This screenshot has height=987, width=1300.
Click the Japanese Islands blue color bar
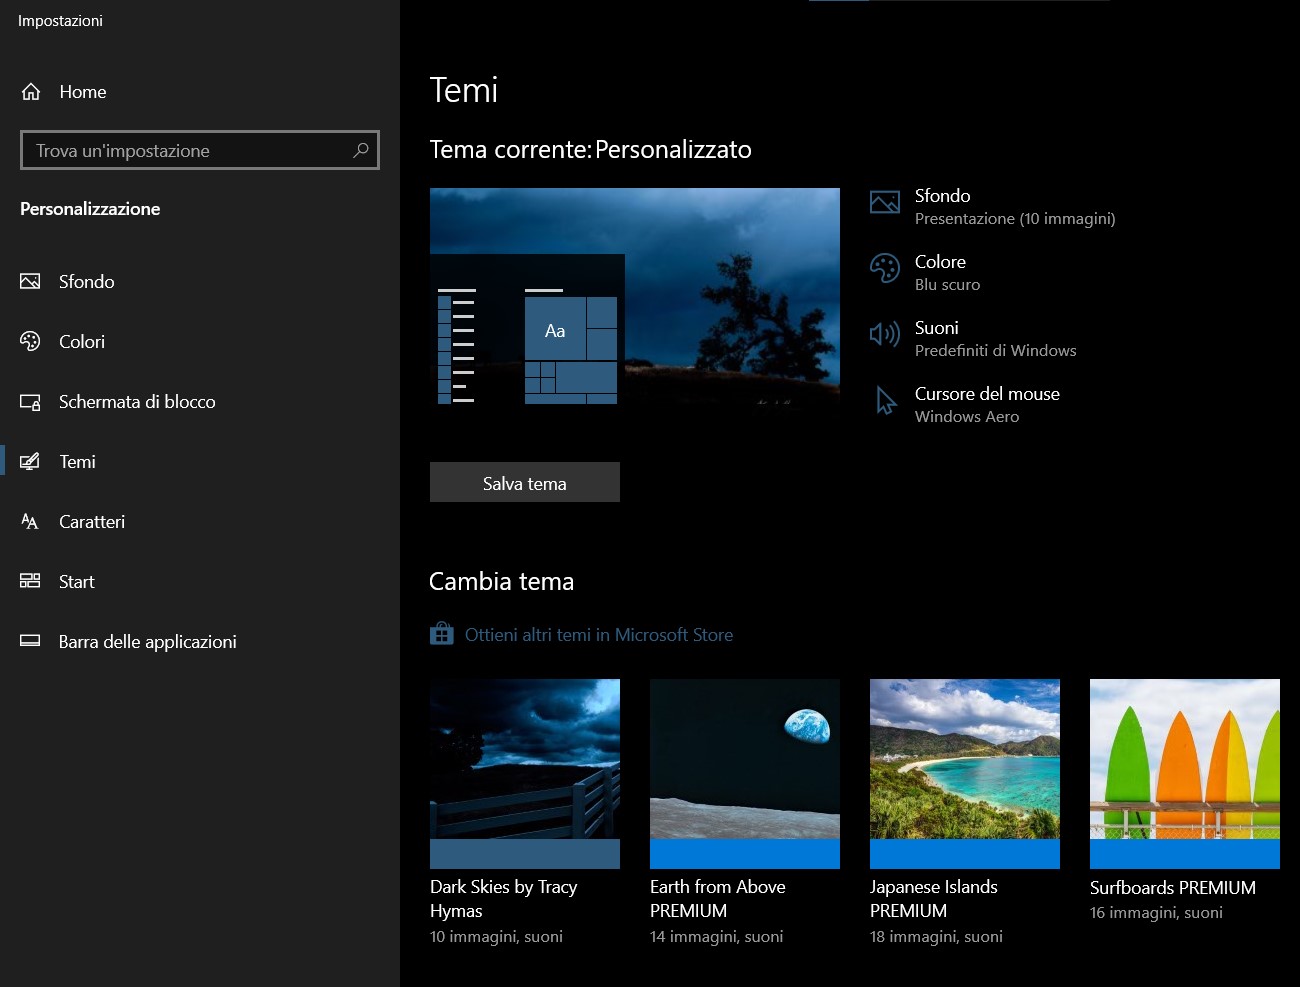[x=965, y=854]
